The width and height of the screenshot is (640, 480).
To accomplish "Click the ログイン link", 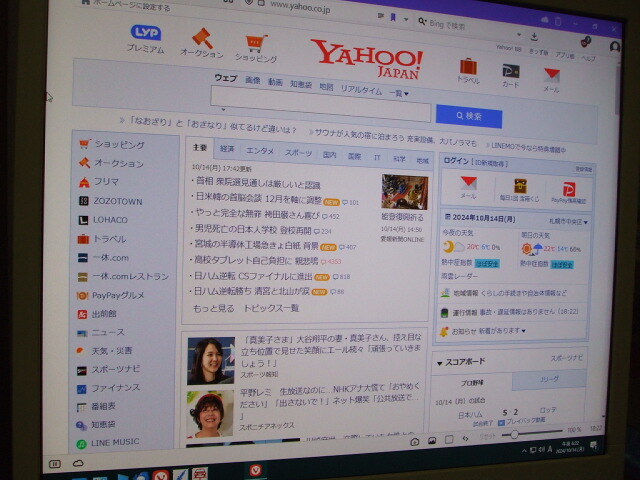I will point(456,161).
